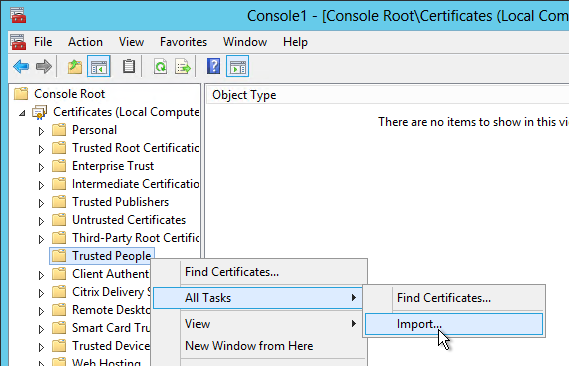Expand the Third-Party Root Certification arrow
This screenshot has height=366, width=569.
pos(41,239)
